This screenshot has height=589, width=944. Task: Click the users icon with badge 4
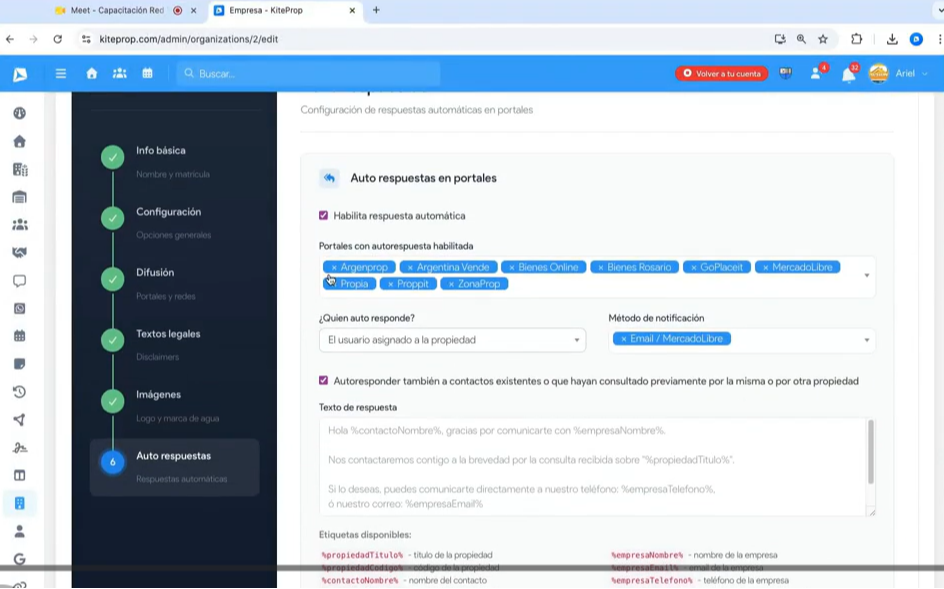[x=817, y=73]
